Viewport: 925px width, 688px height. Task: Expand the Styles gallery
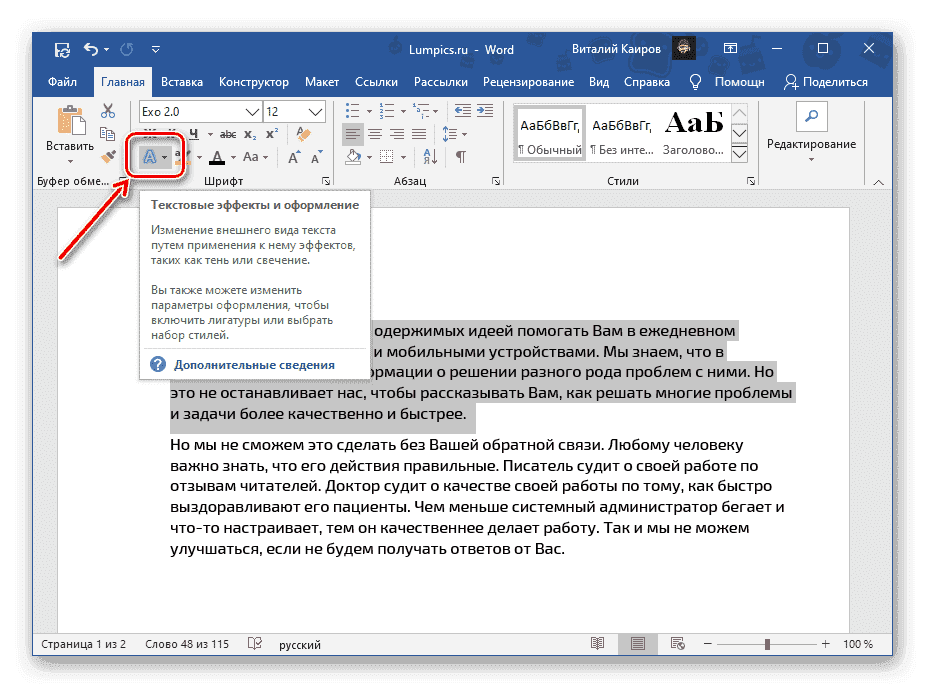tap(740, 155)
